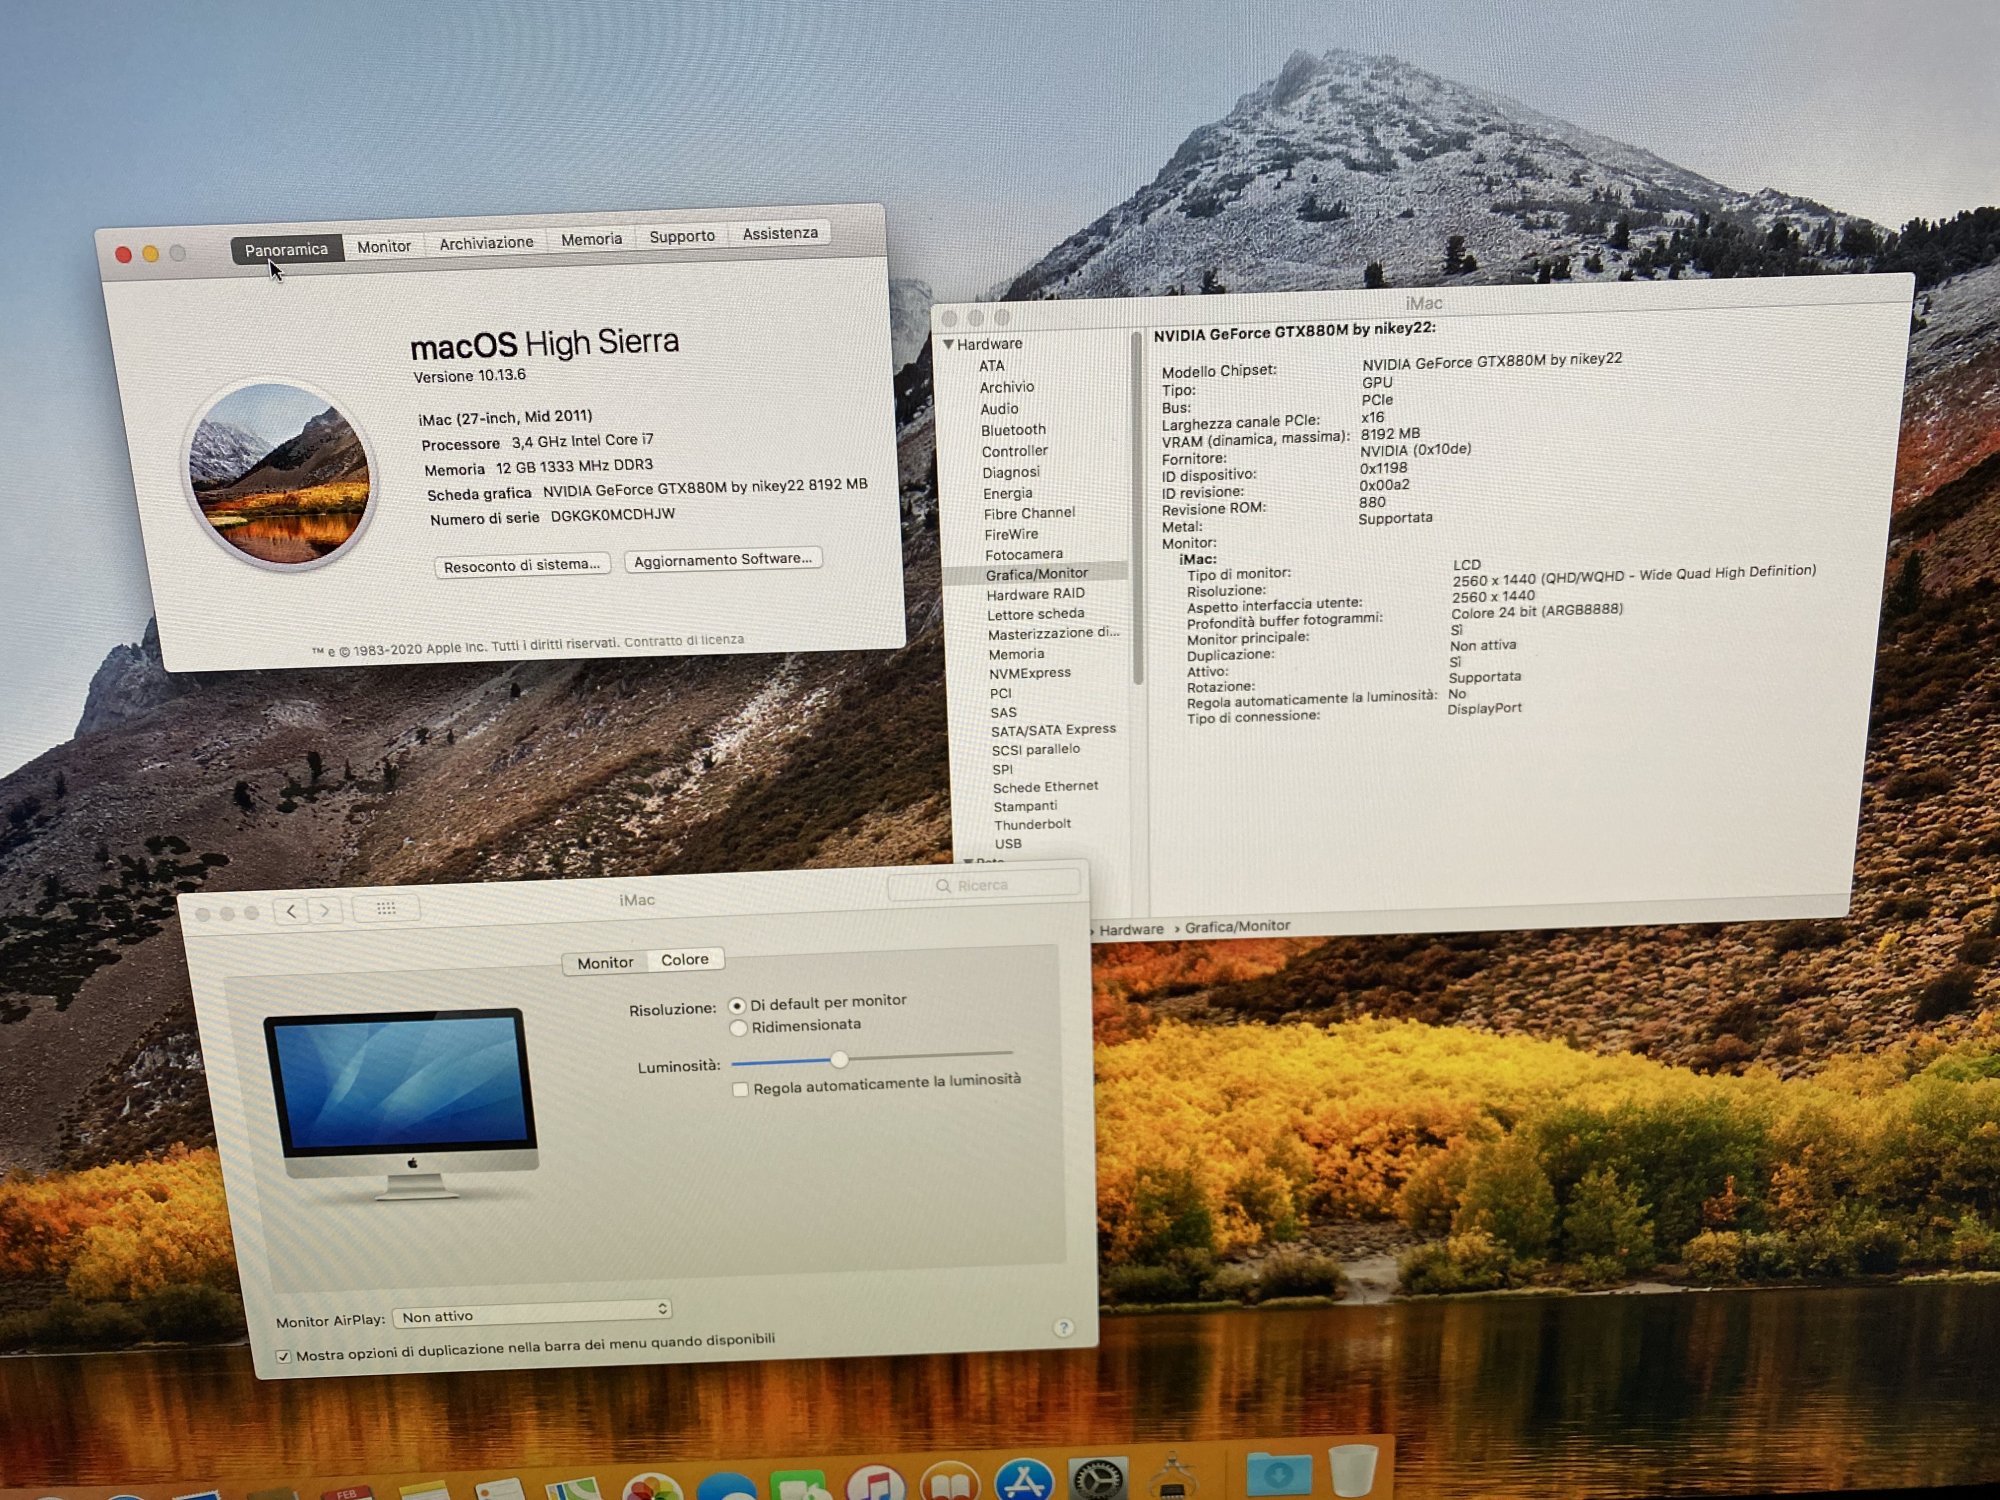Viewport: 2000px width, 1500px height.
Task: Select 'Di default per monitor' resolution option
Action: 738,1005
